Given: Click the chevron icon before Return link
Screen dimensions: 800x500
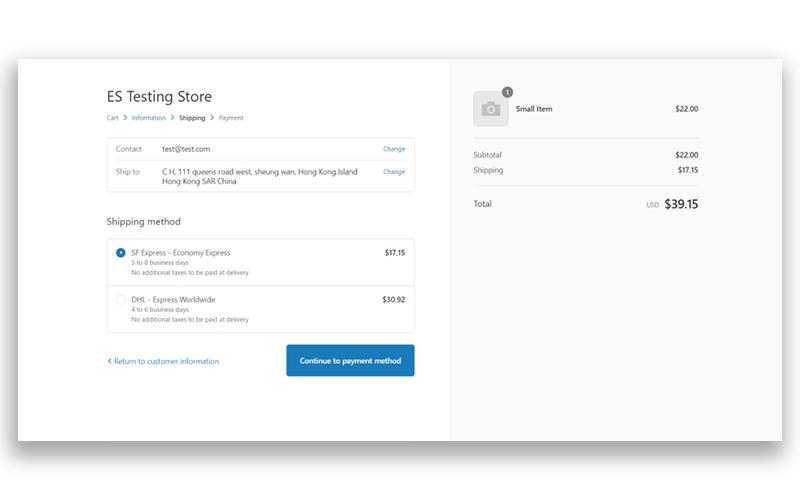Looking at the screenshot, I should (x=109, y=361).
